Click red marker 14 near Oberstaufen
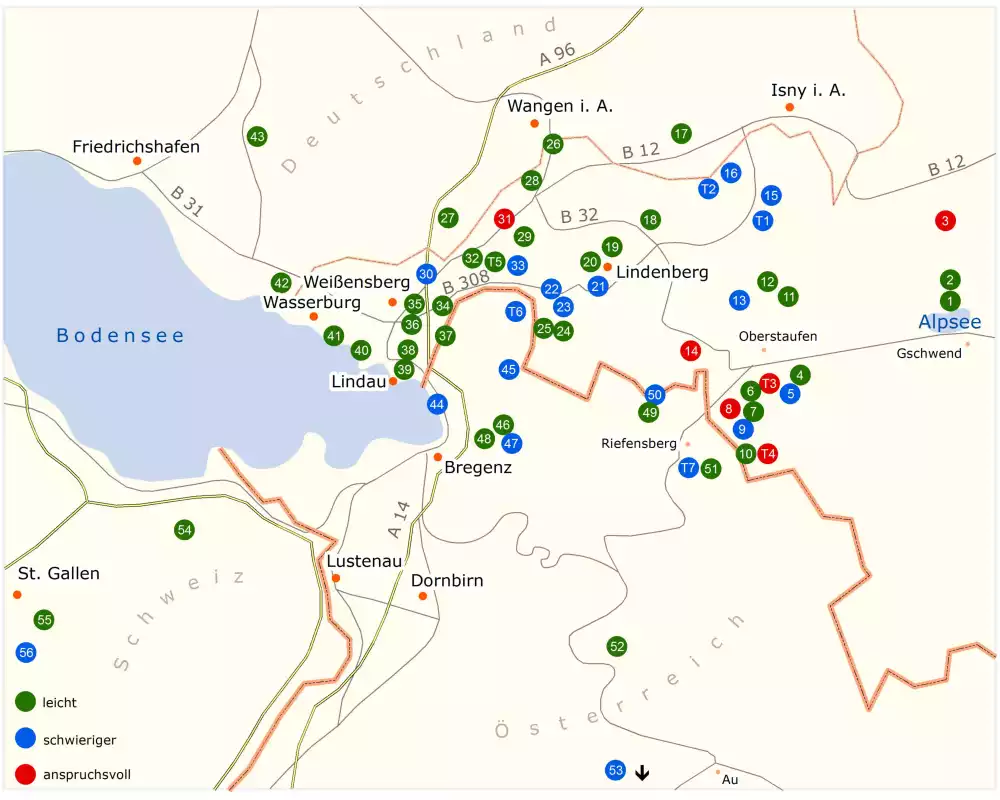The height and width of the screenshot is (800, 1000). coord(690,351)
